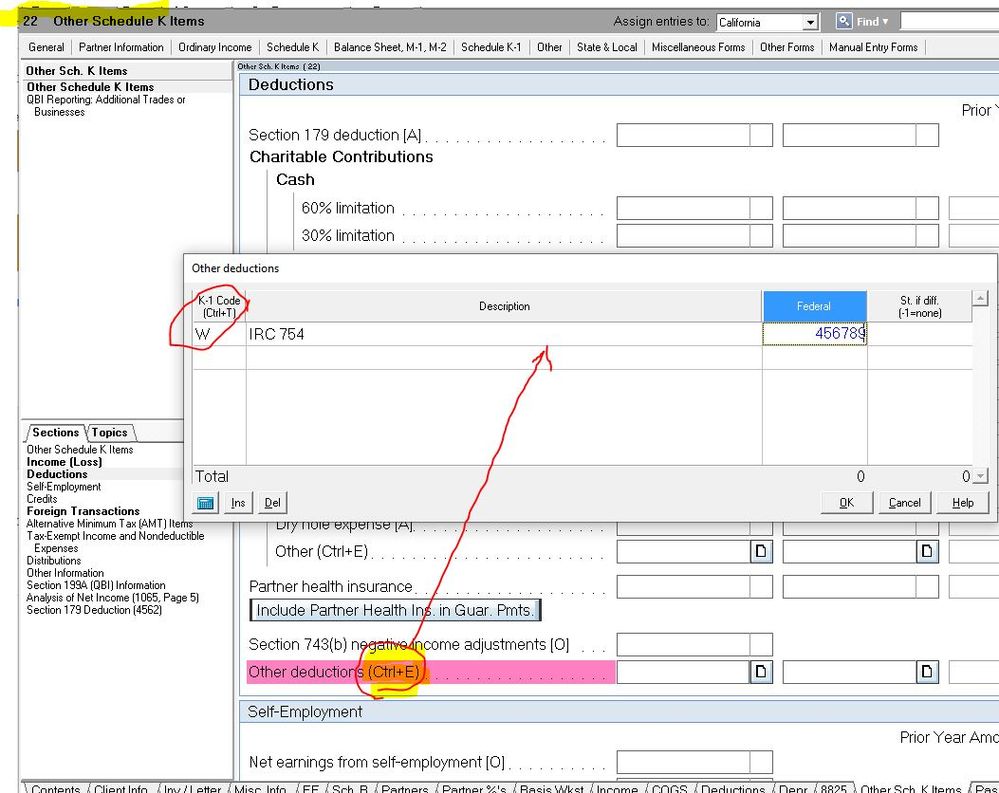
Task: Open detail icon beside Other (Ctrl+E) field
Action: (x=761, y=551)
